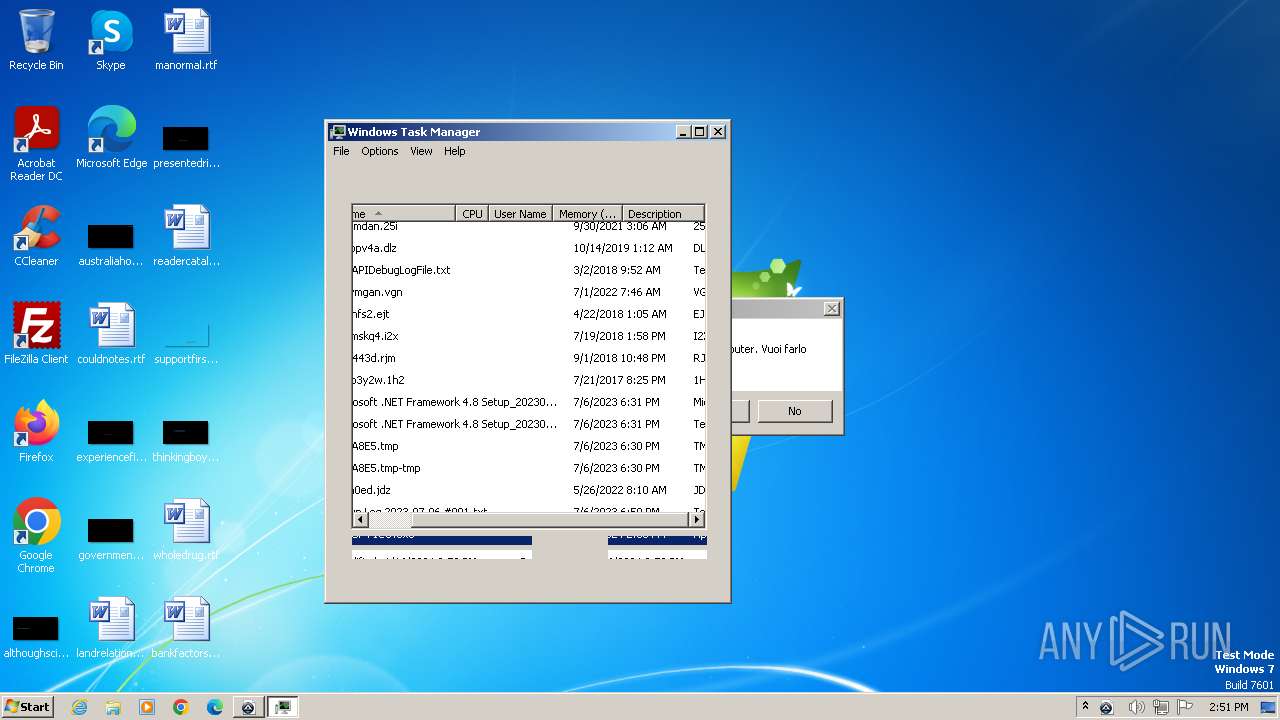The height and width of the screenshot is (720, 1280).
Task: Select couldnotes.rtf desktop file
Action: (111, 333)
